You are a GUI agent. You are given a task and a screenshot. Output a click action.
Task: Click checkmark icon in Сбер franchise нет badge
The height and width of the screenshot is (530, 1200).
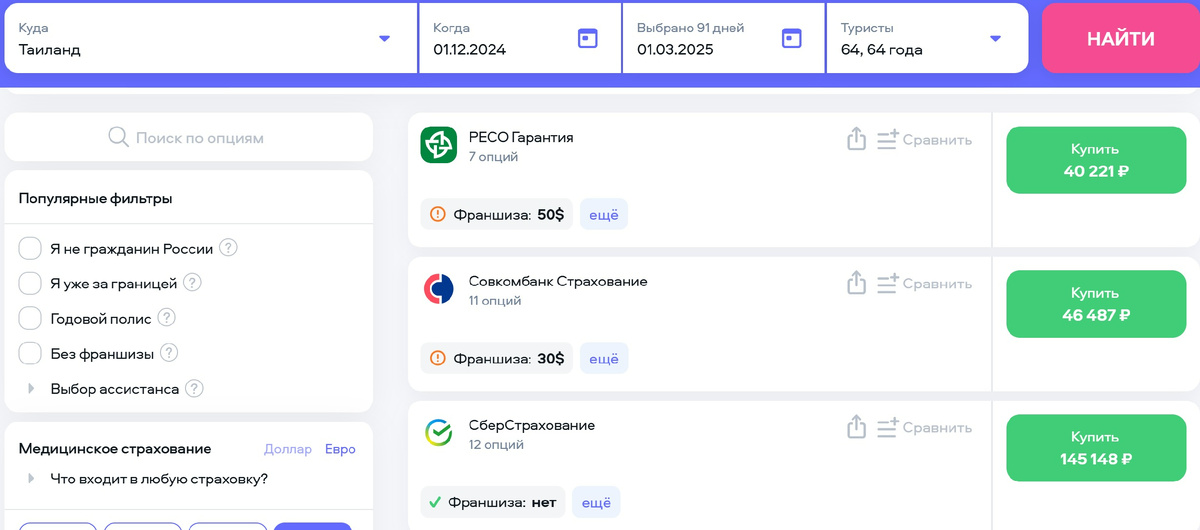pos(434,502)
